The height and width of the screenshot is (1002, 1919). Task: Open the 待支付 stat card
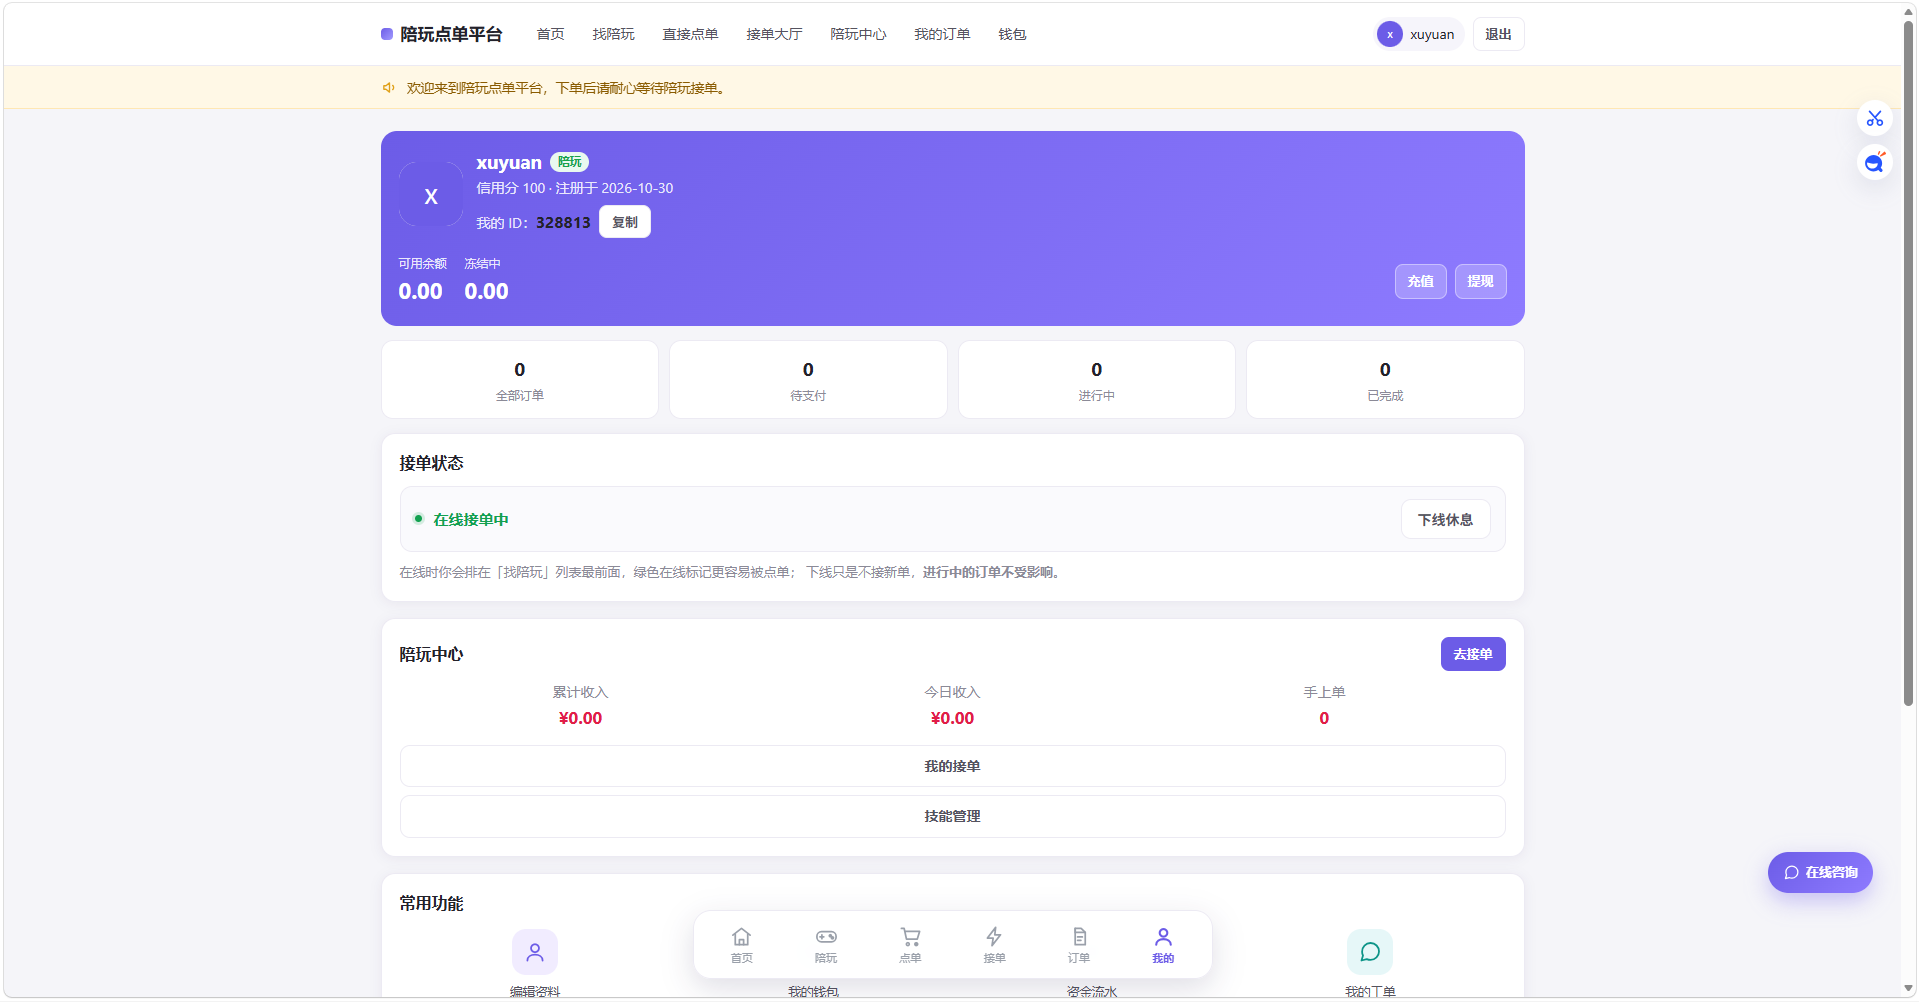(x=808, y=380)
